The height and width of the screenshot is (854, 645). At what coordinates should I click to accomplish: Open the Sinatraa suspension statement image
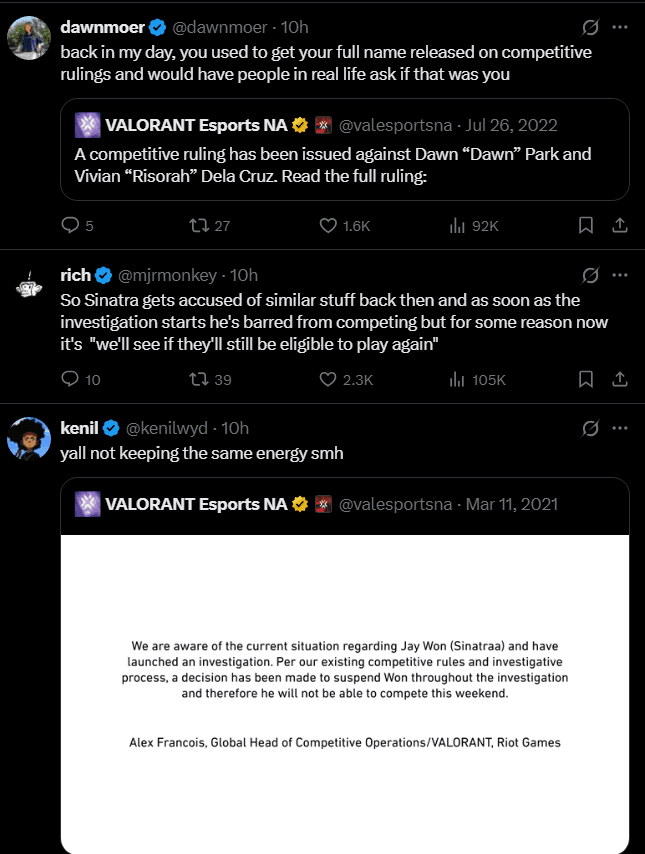[345, 690]
